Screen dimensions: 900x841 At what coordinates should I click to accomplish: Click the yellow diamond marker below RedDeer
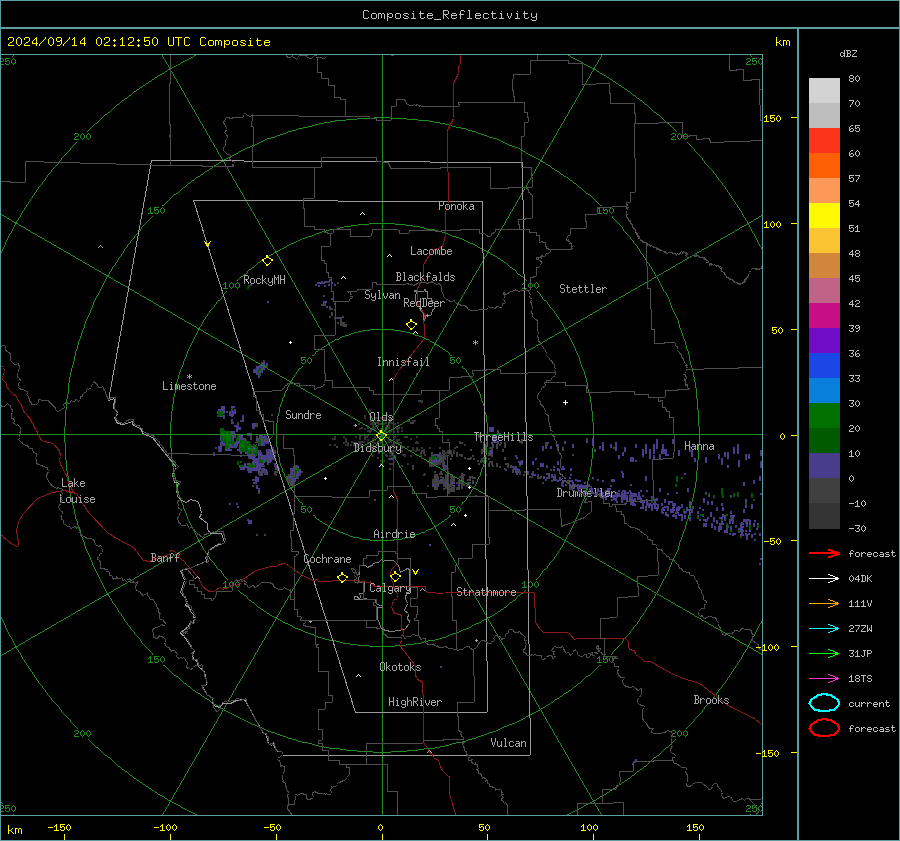click(x=411, y=325)
